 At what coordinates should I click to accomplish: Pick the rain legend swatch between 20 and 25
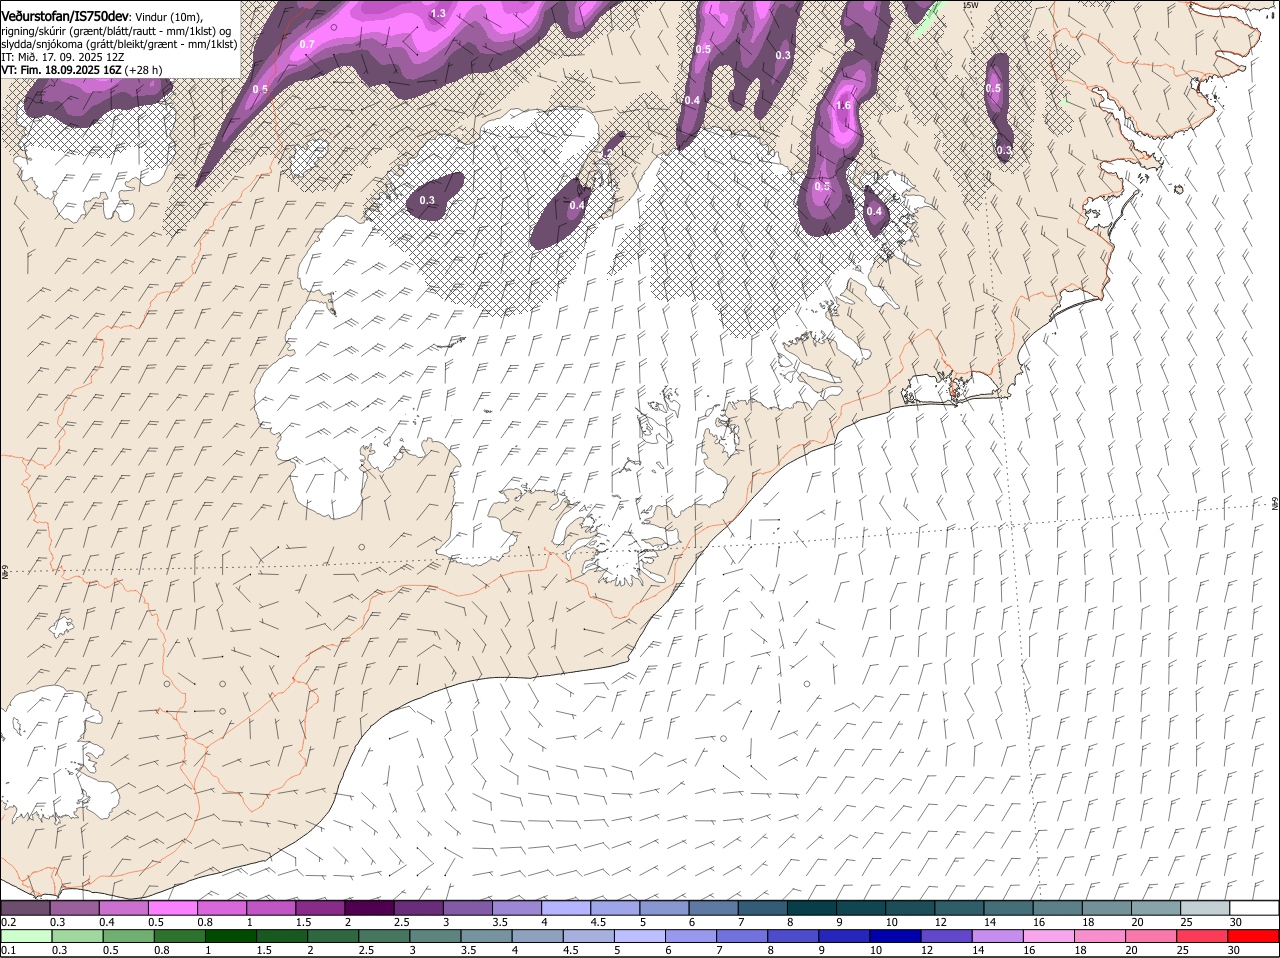[1150, 936]
